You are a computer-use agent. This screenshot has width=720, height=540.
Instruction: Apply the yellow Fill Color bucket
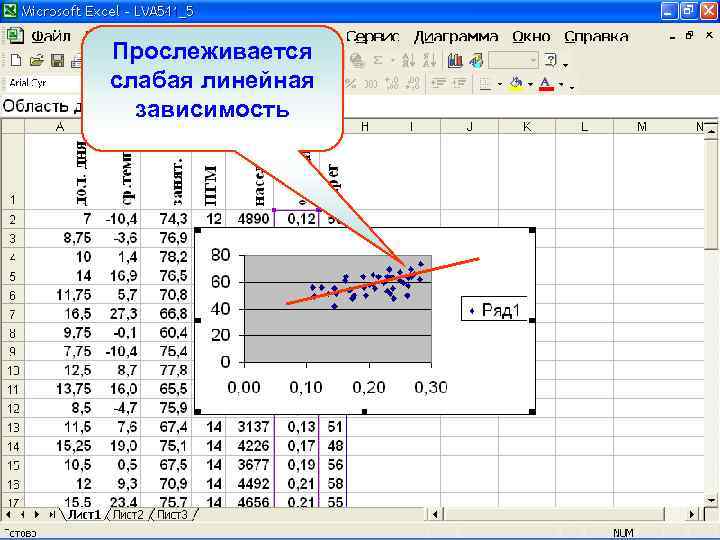pyautogui.click(x=517, y=84)
